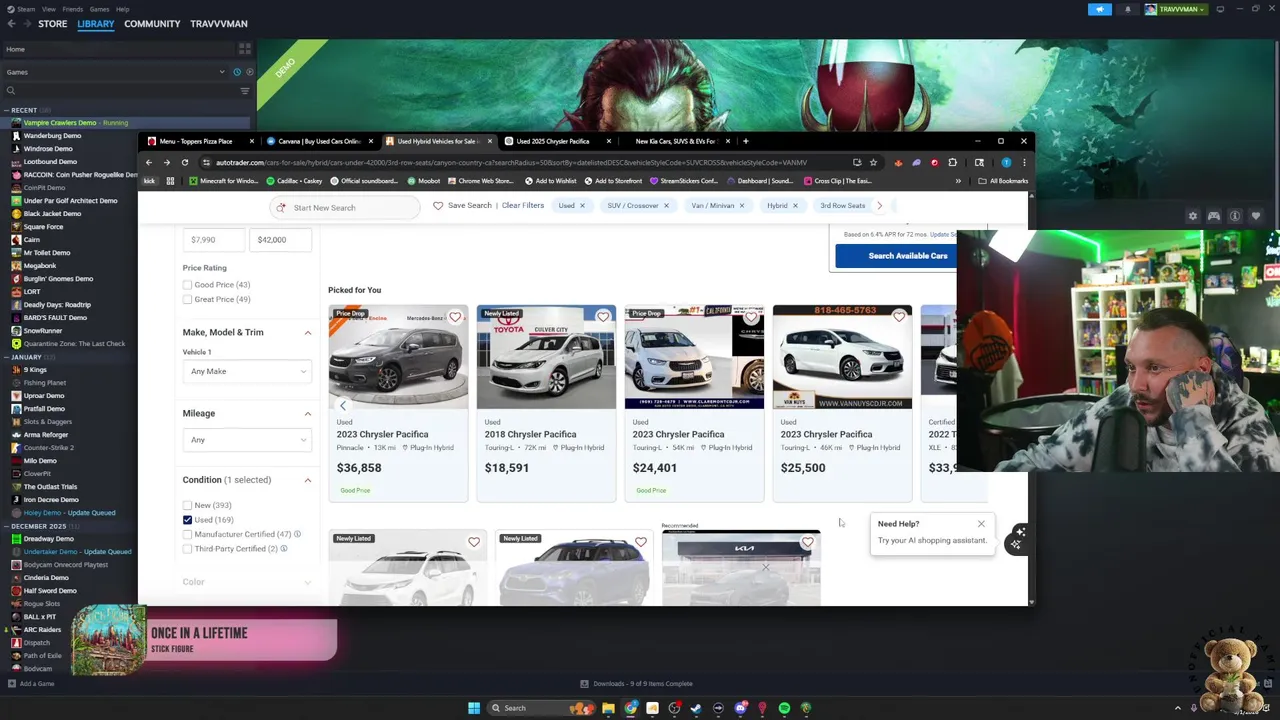This screenshot has height=720, width=1280.
Task: Open the 2018 Chrysler Pacifica photo
Action: point(546,357)
